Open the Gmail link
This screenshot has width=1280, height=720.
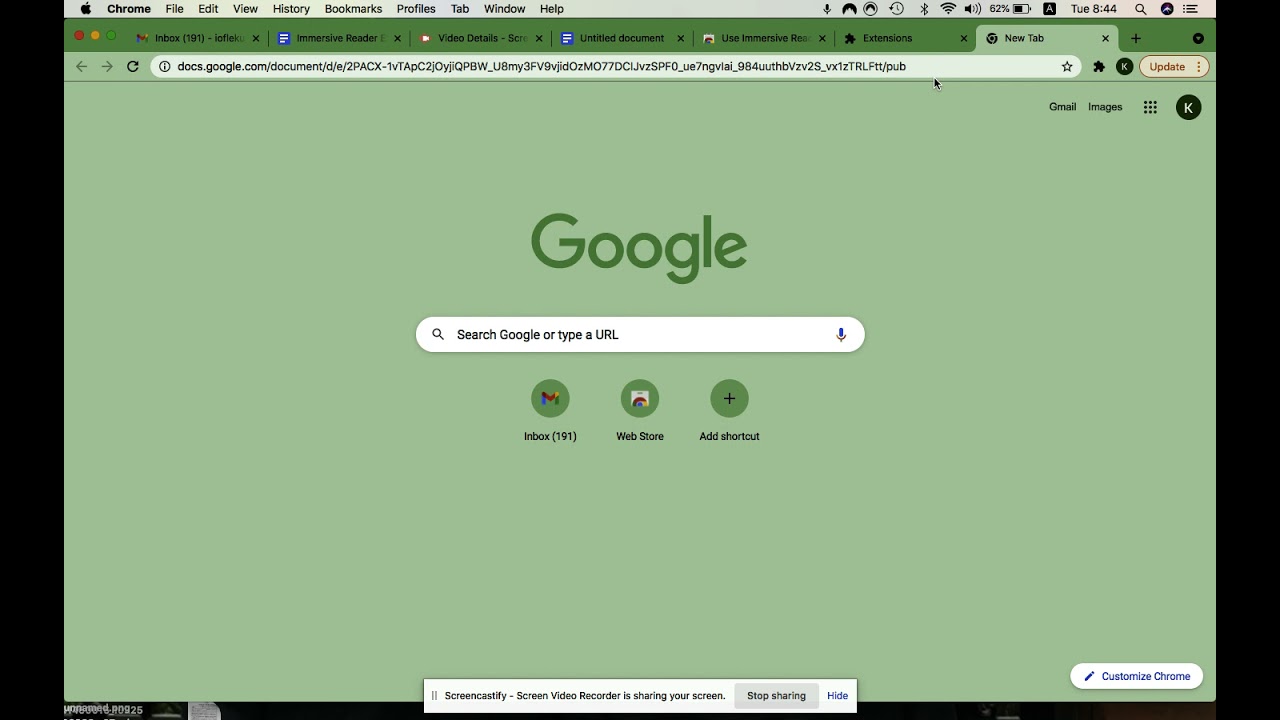pos(1062,107)
